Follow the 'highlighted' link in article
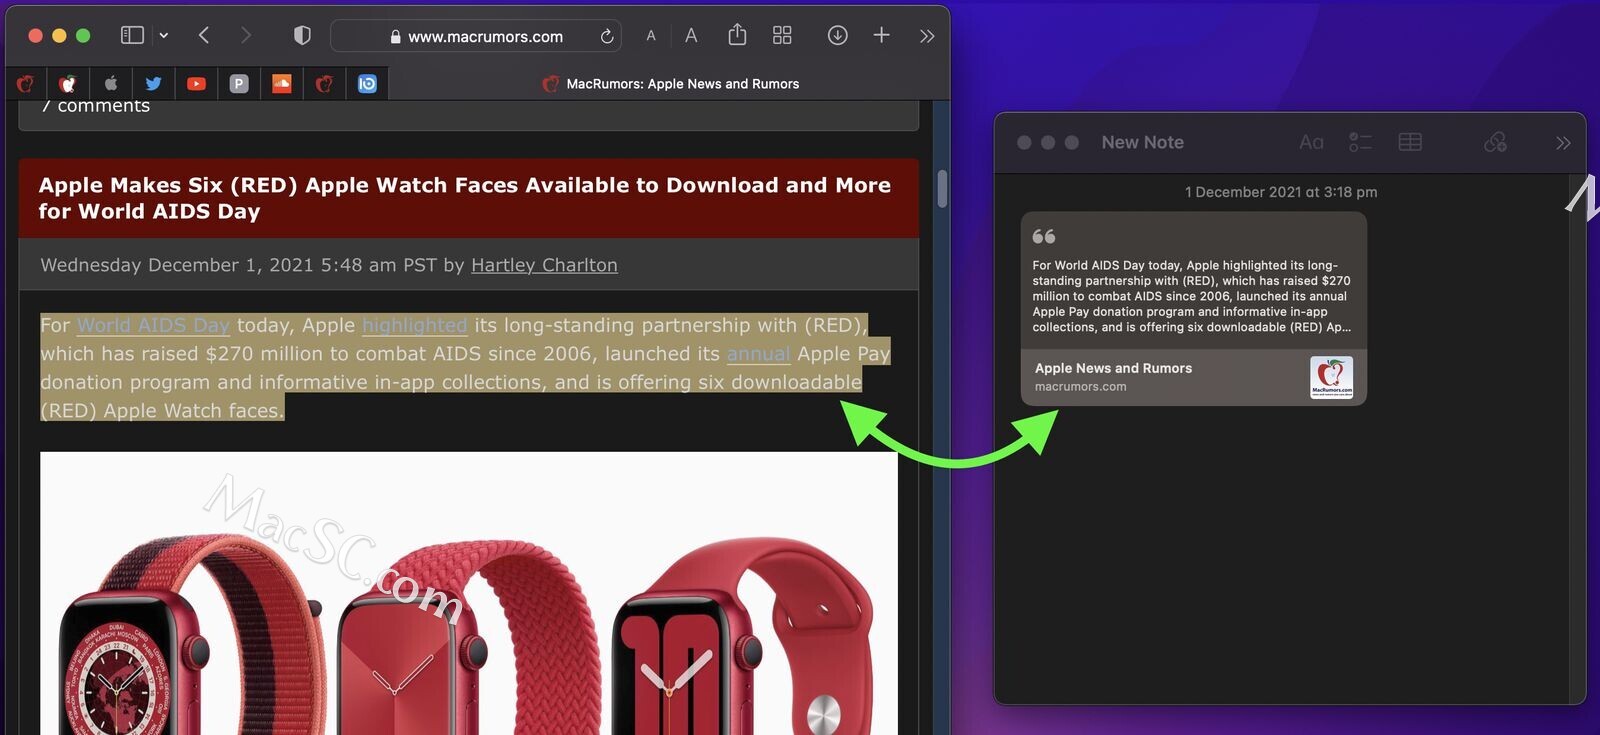 (x=414, y=325)
